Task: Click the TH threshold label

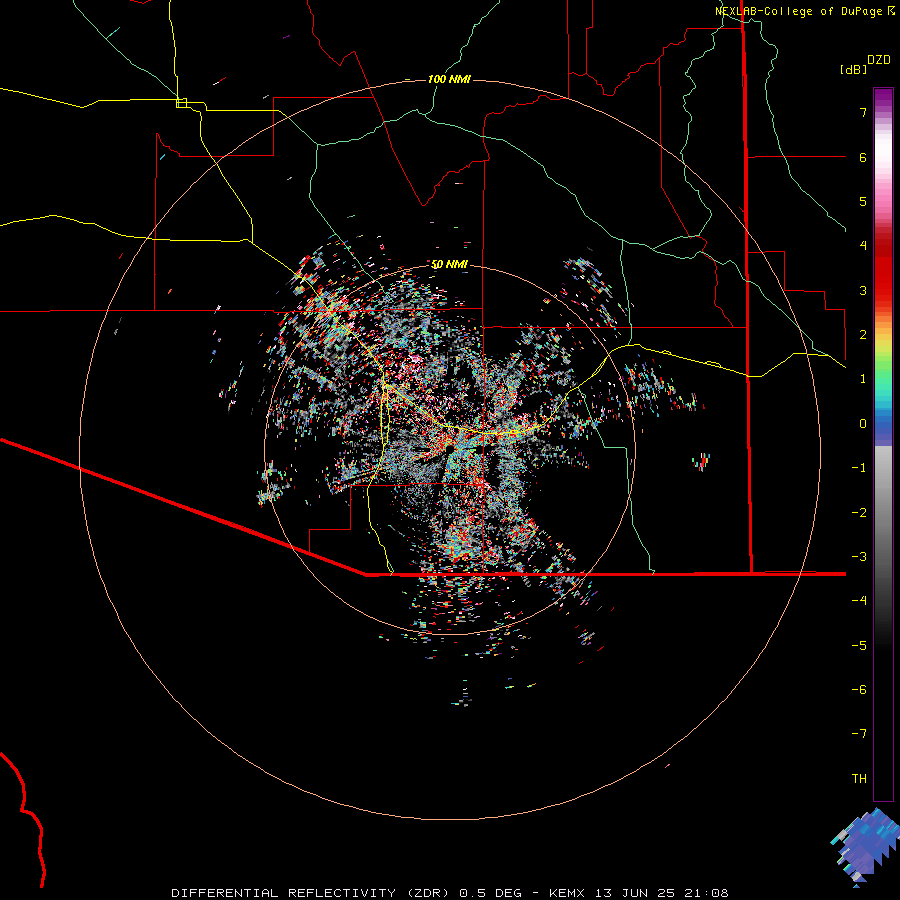Action: coord(859,779)
